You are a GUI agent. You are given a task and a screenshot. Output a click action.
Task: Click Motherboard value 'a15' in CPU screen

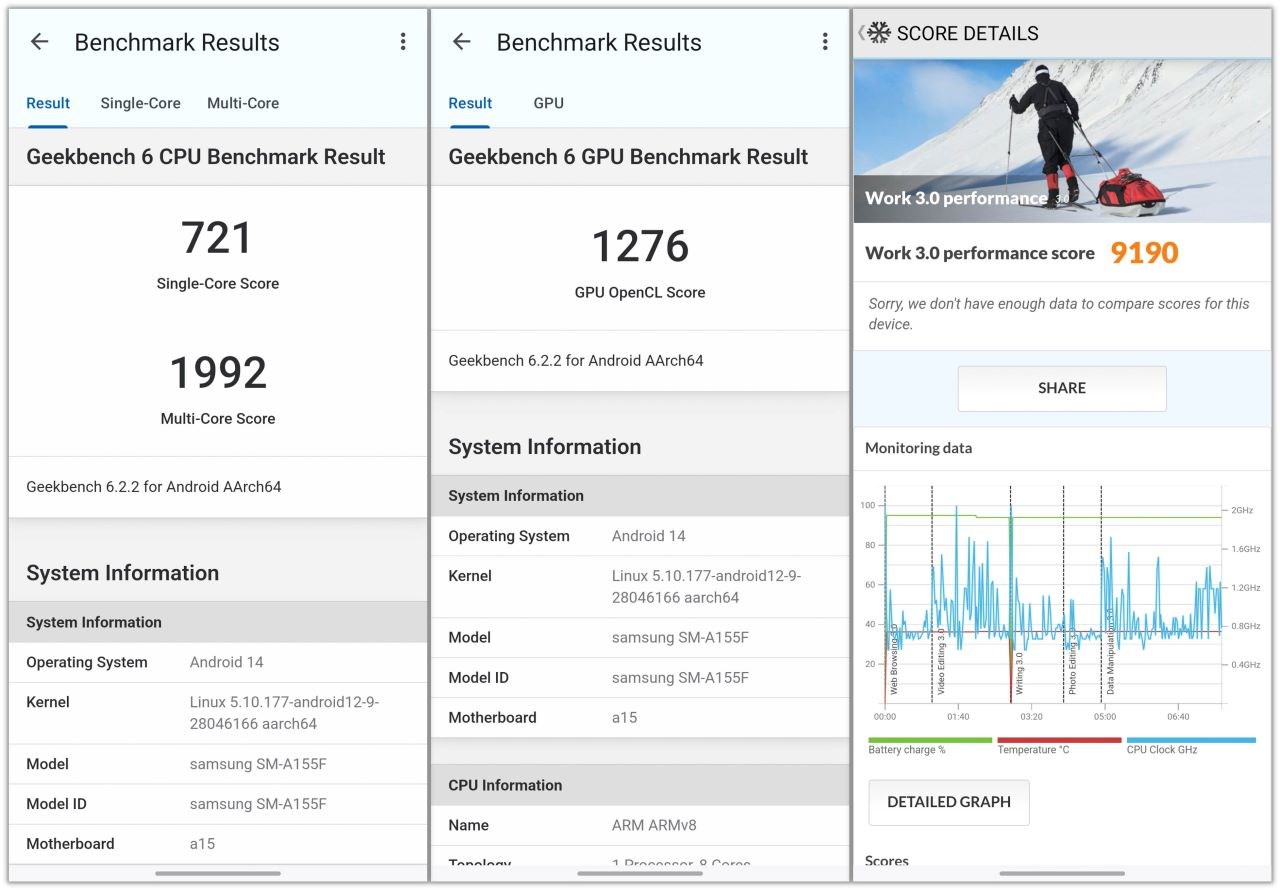tap(202, 844)
